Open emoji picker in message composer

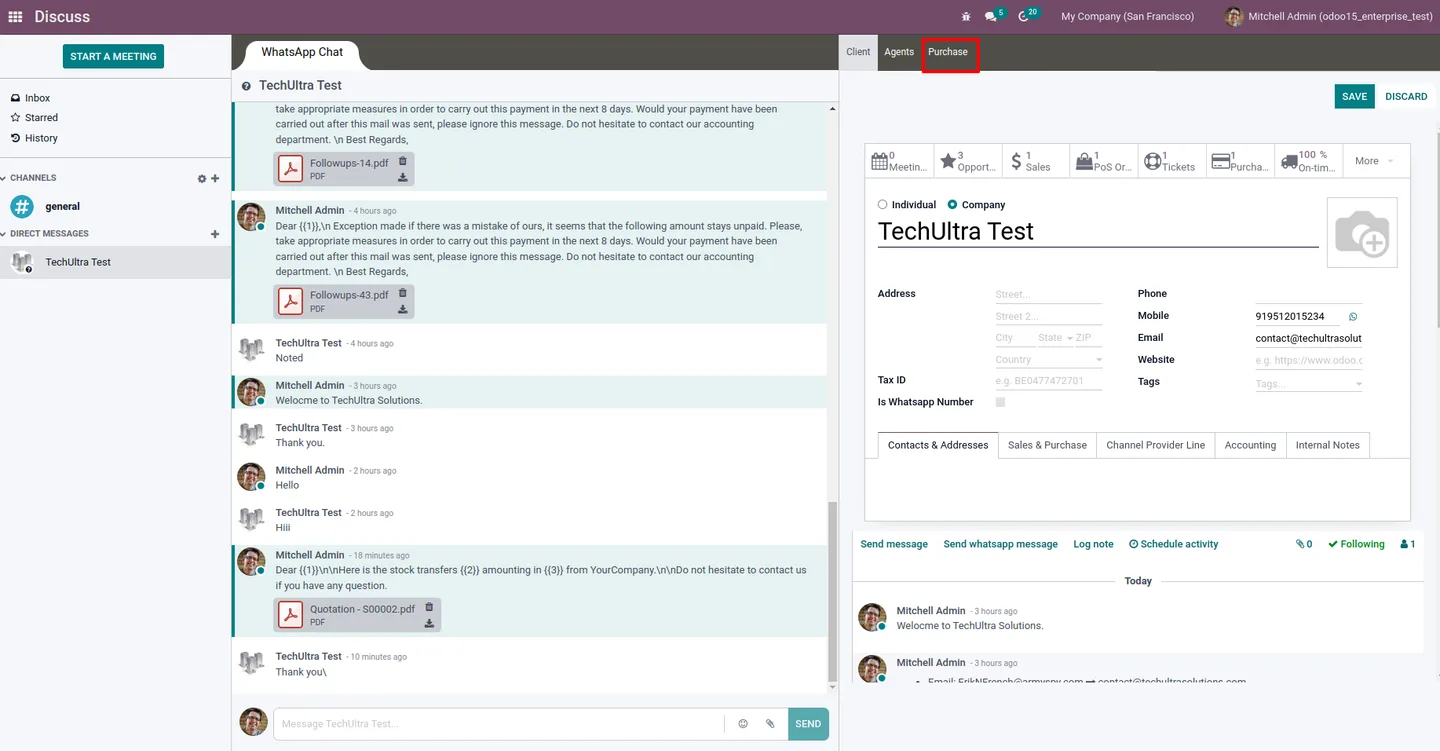pyautogui.click(x=743, y=724)
